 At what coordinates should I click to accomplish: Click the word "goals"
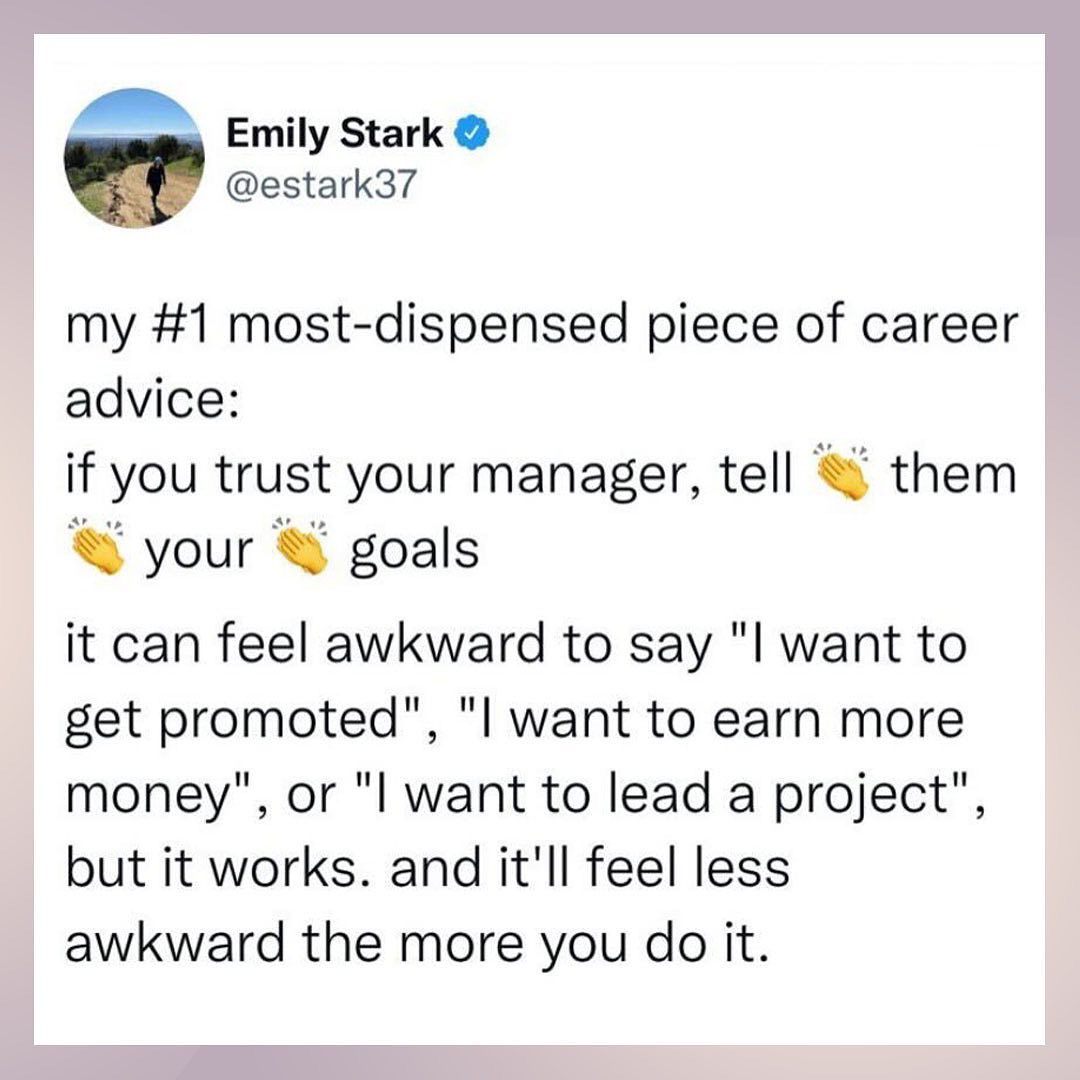click(x=414, y=551)
